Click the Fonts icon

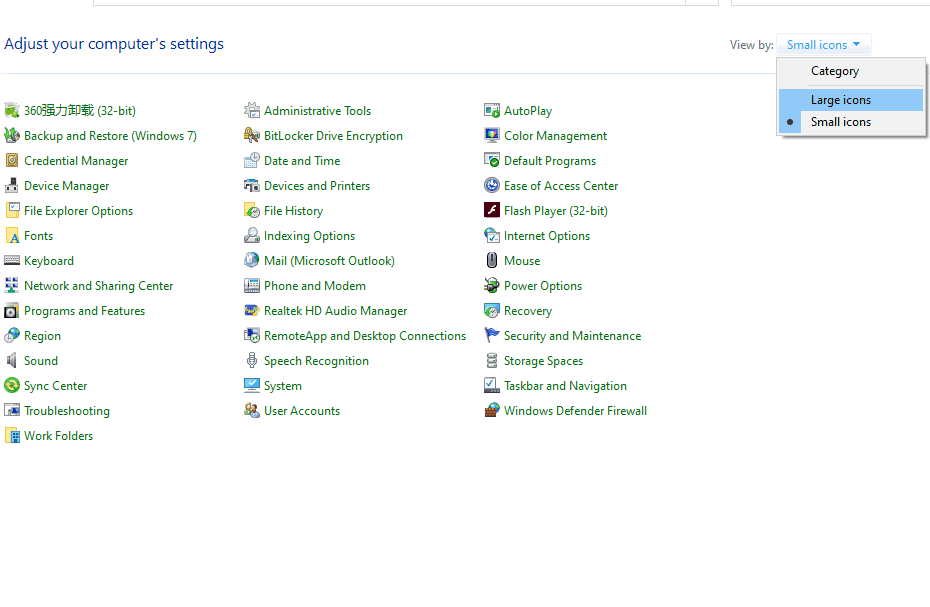(12, 236)
